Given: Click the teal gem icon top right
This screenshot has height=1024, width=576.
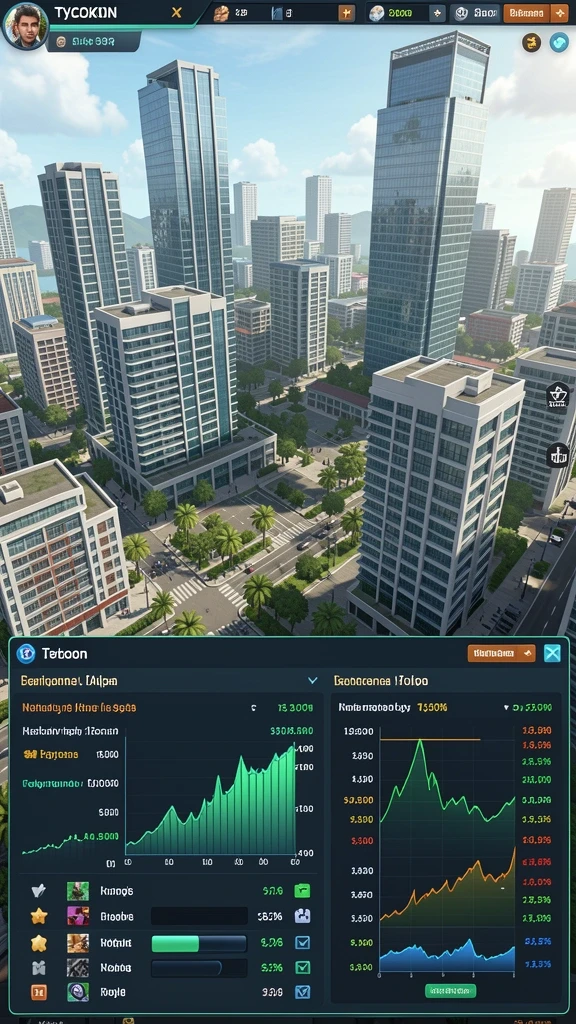Looking at the screenshot, I should (559, 42).
